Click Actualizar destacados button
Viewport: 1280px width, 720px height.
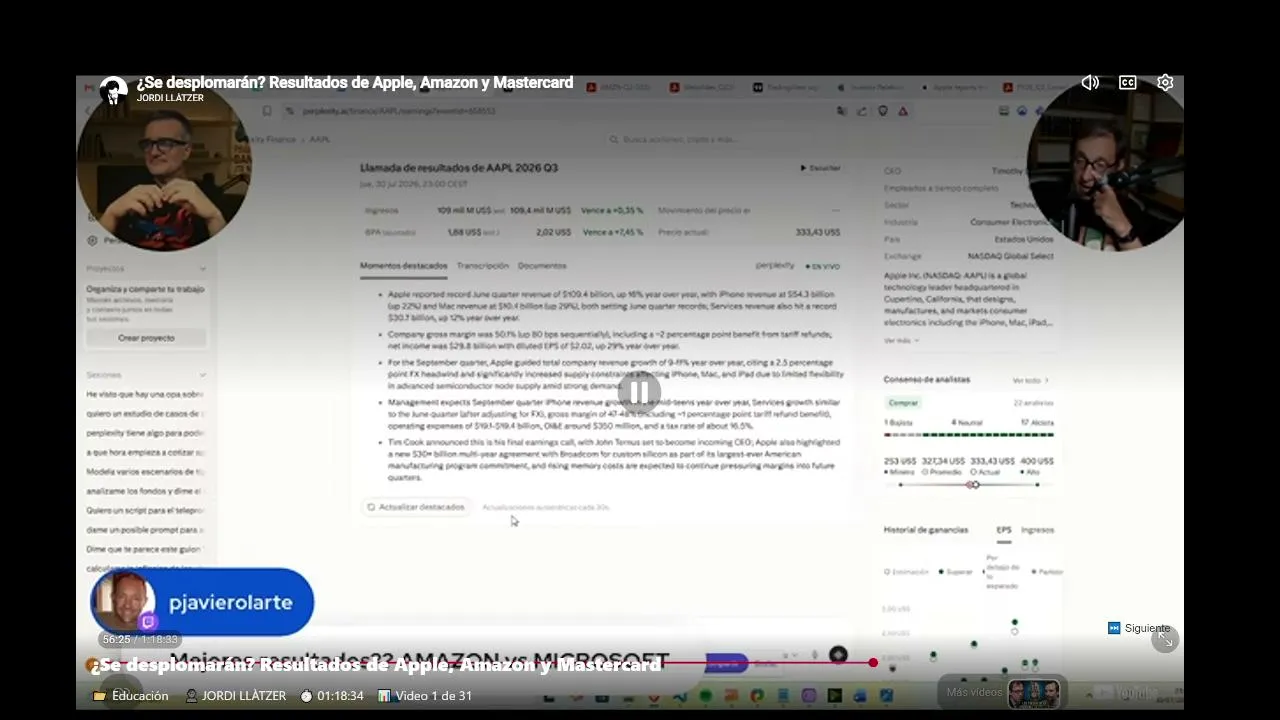[x=415, y=507]
